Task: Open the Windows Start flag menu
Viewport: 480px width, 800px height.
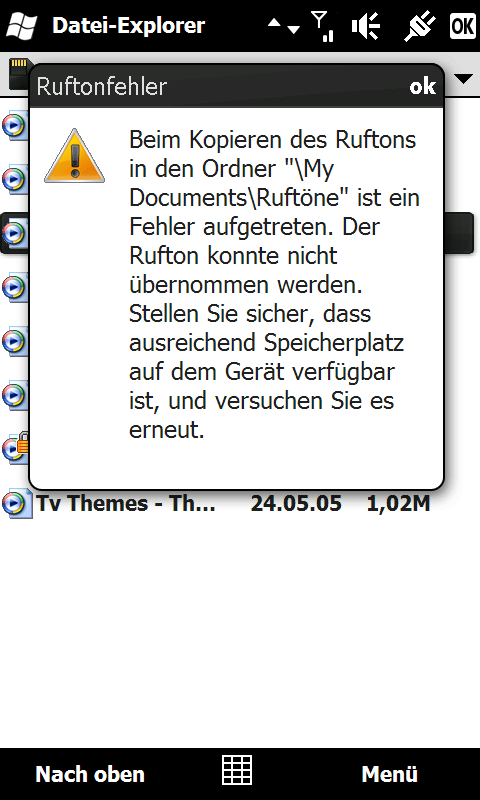Action: pyautogui.click(x=22, y=26)
